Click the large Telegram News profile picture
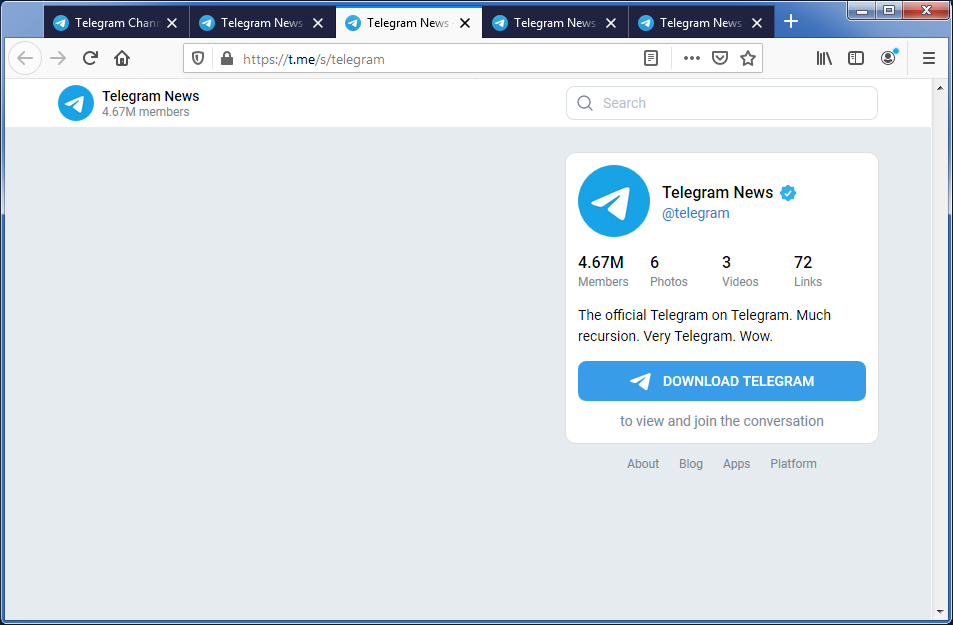Image resolution: width=953 pixels, height=625 pixels. point(614,201)
